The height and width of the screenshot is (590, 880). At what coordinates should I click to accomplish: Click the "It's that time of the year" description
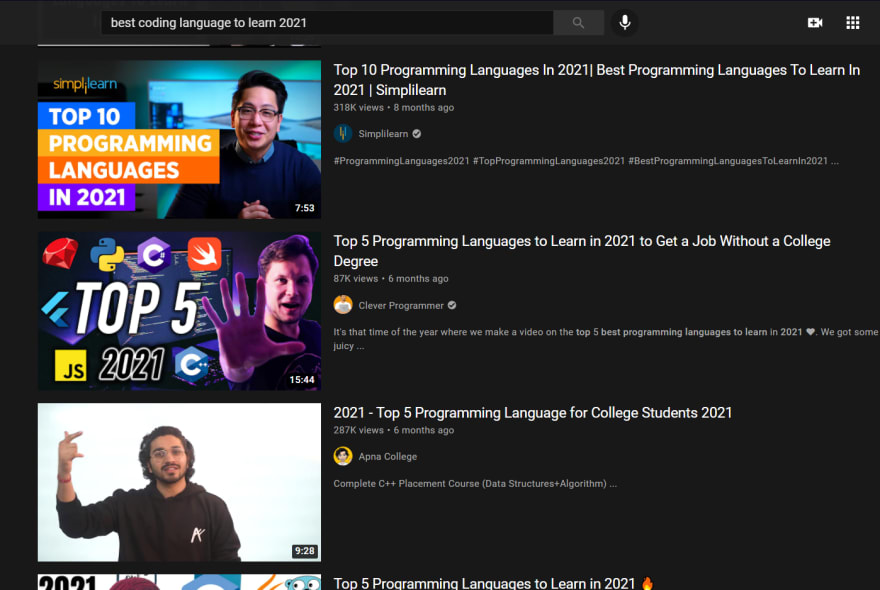tap(606, 339)
